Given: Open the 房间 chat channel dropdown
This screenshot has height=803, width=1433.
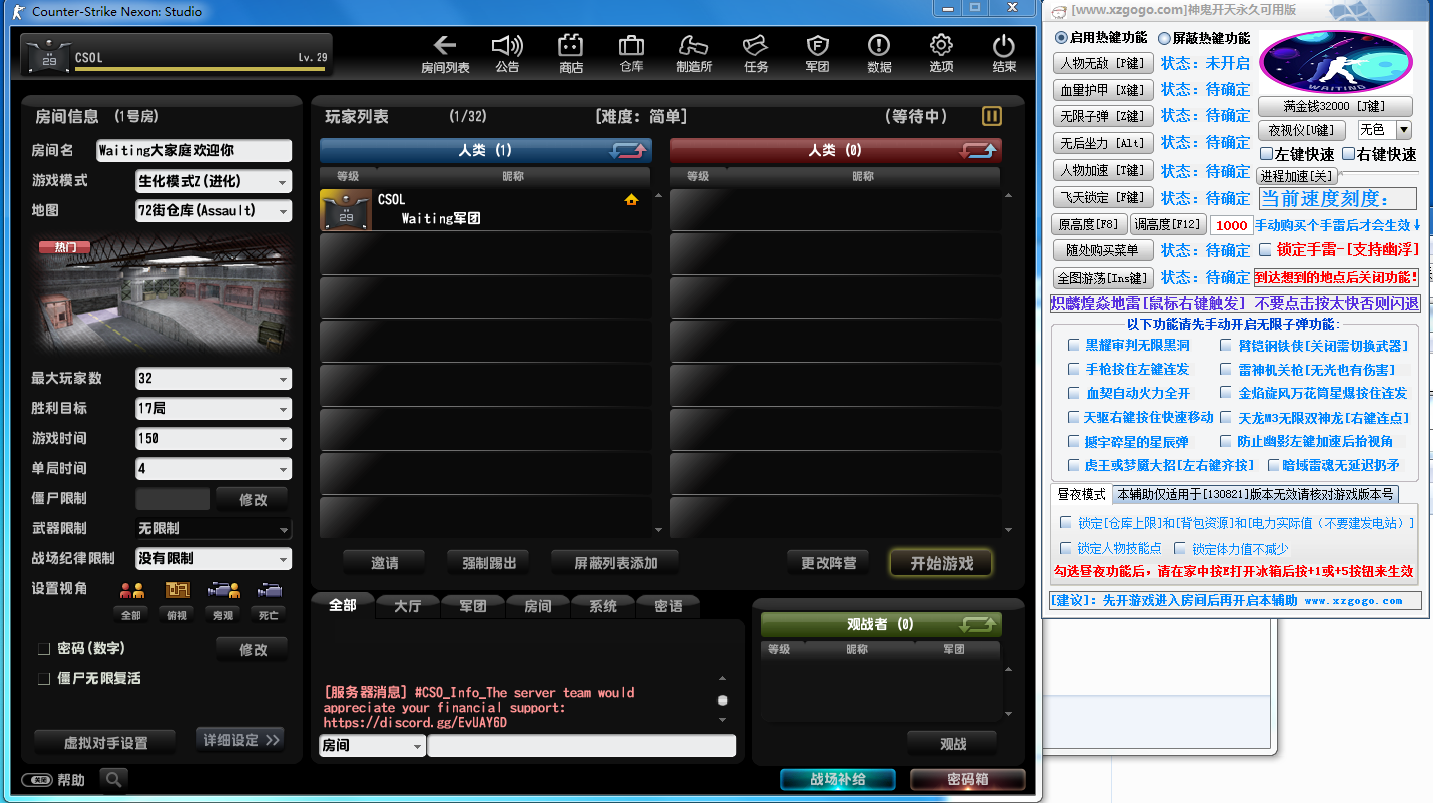Looking at the screenshot, I should pyautogui.click(x=372, y=746).
